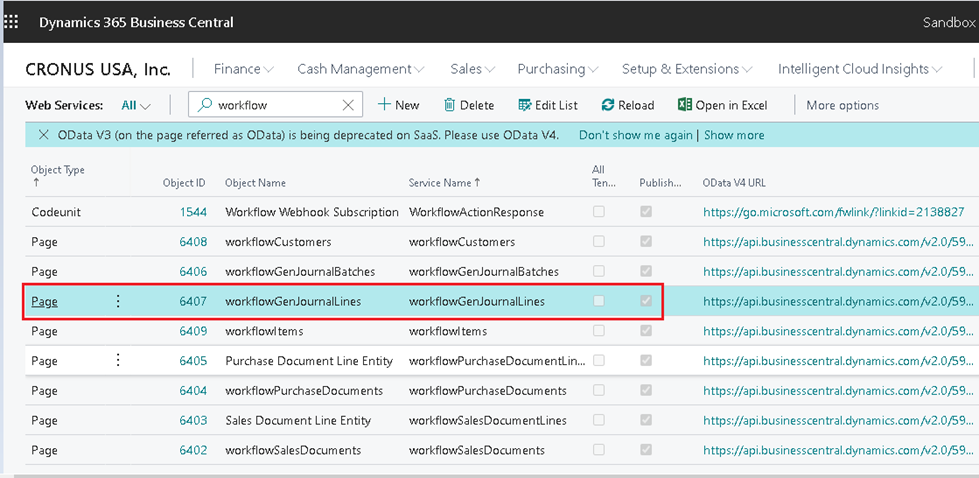Select workflowGenJournalBatches object name cell
This screenshot has width=979, height=478.
click(300, 271)
